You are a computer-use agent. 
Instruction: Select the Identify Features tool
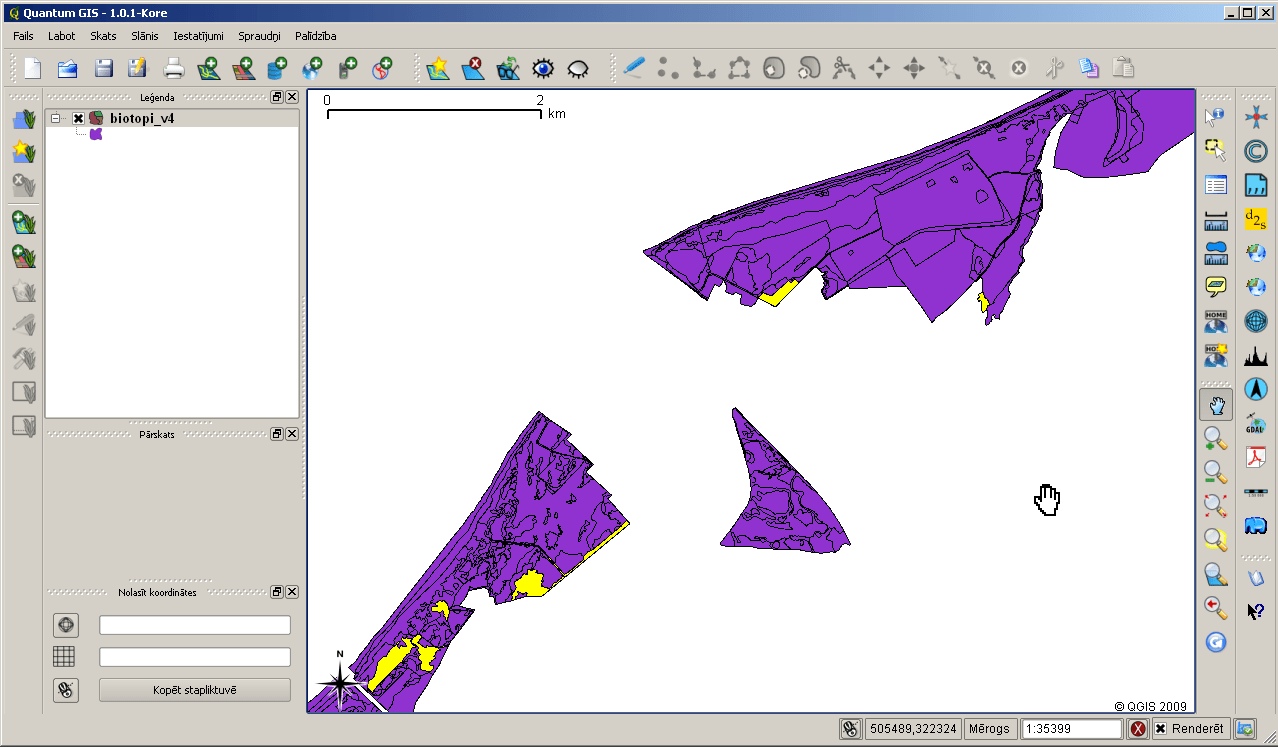1215,117
